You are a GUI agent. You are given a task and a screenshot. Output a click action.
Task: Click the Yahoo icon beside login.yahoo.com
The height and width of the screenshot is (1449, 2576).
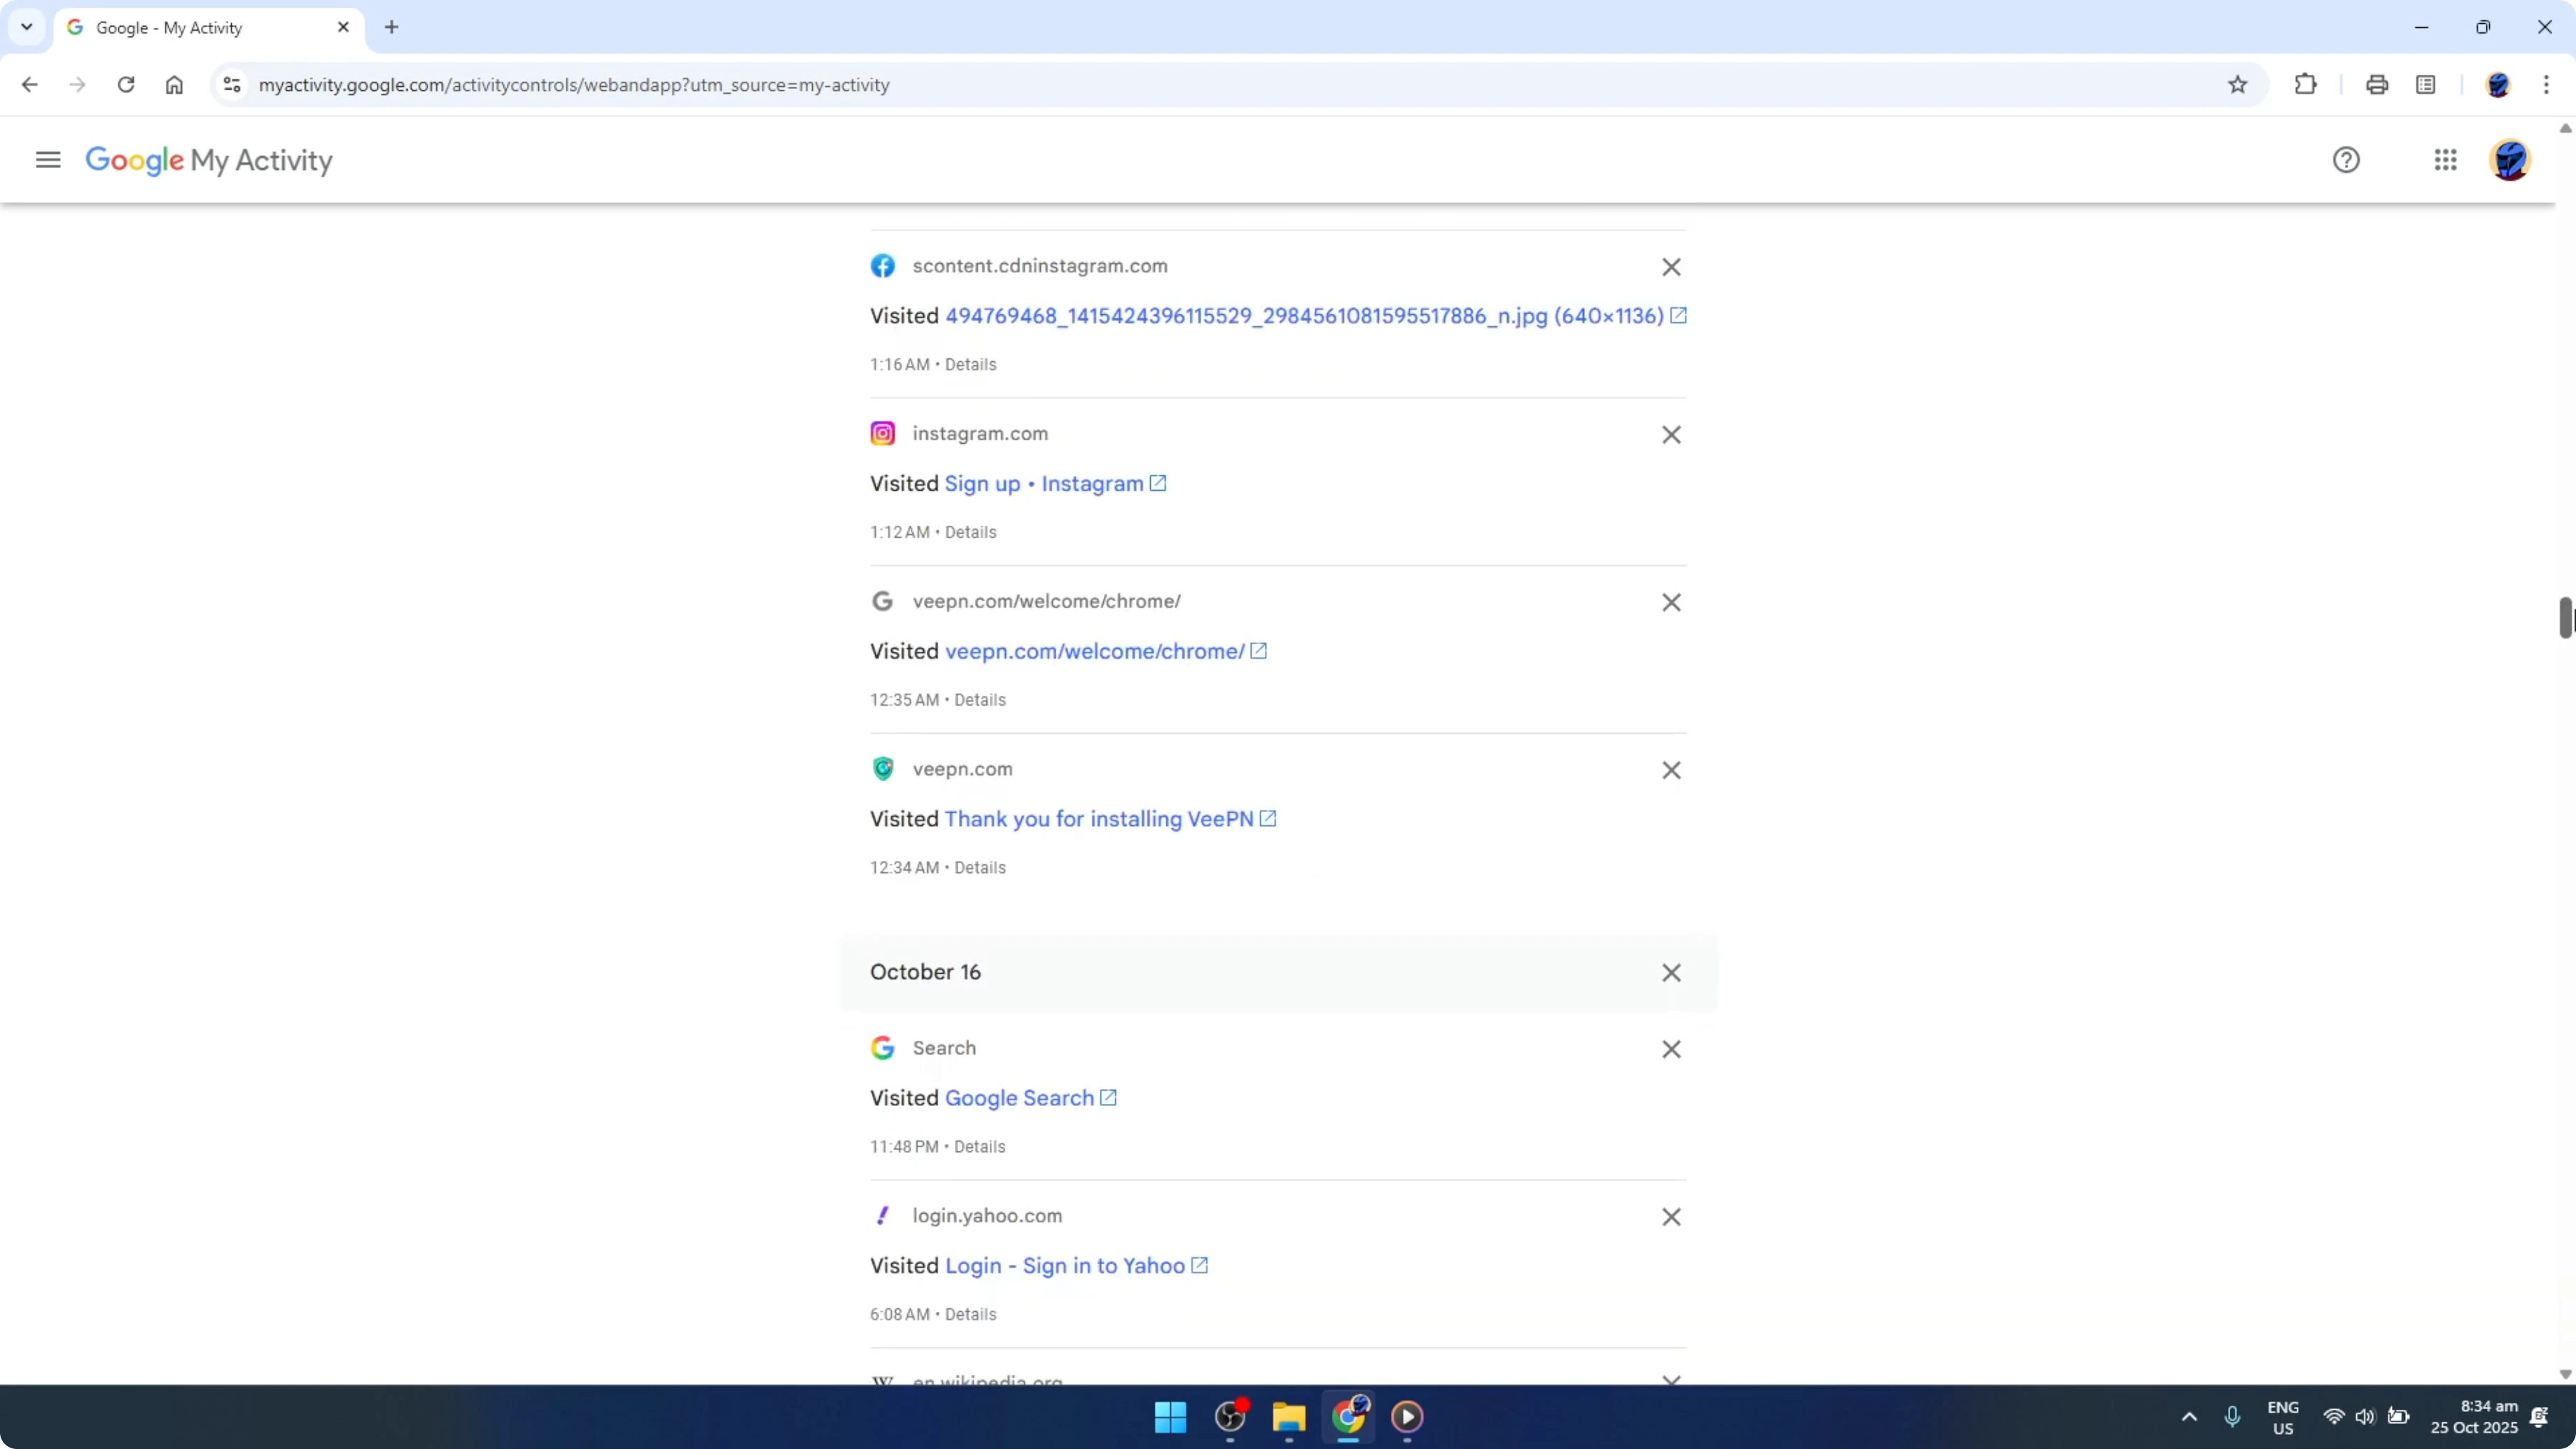882,1216
